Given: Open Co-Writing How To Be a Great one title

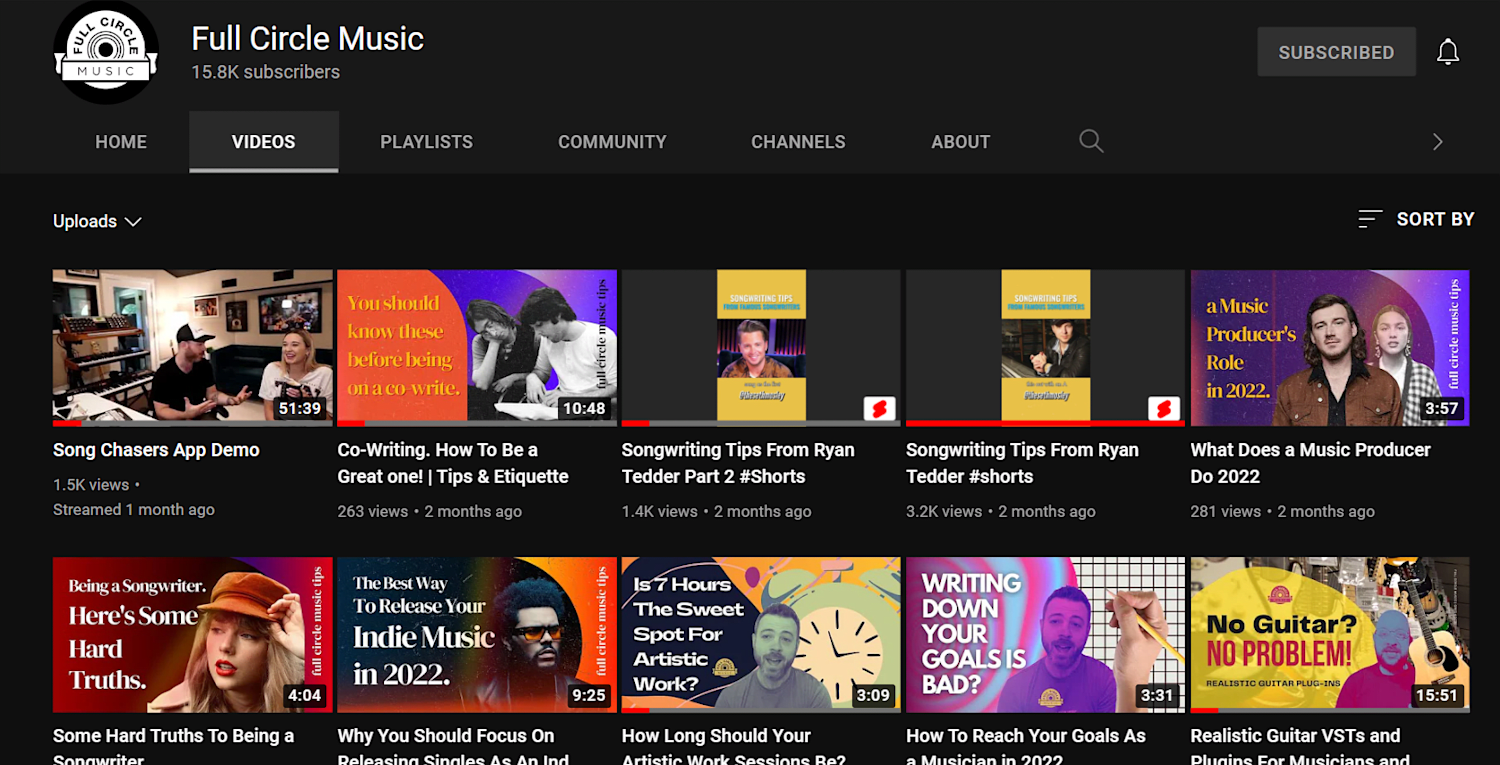Looking at the screenshot, I should point(453,463).
